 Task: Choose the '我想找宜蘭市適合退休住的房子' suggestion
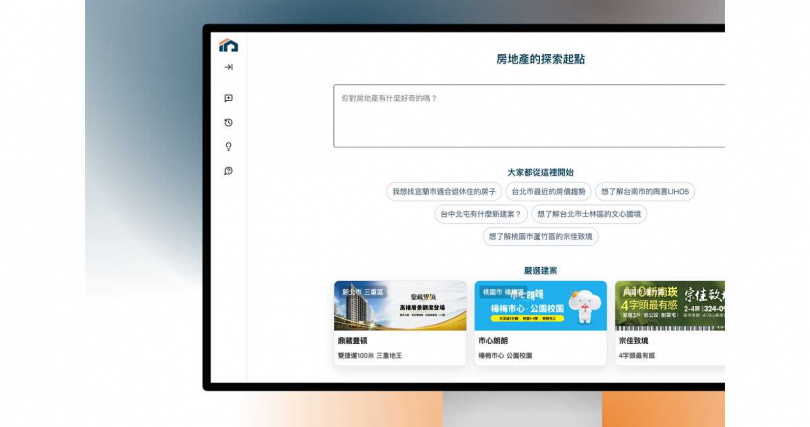coord(444,192)
